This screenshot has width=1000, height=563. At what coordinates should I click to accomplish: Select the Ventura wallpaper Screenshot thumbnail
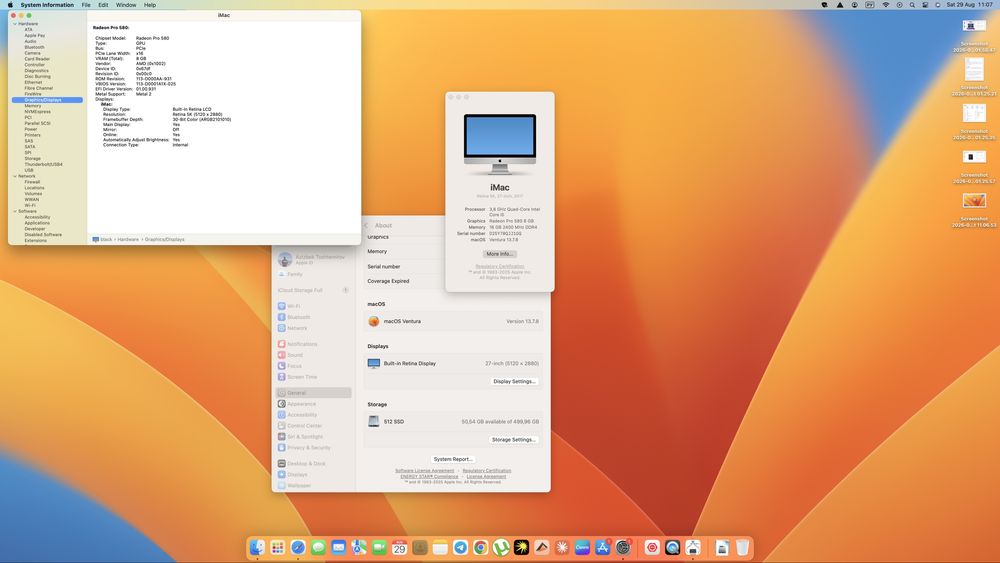974,201
